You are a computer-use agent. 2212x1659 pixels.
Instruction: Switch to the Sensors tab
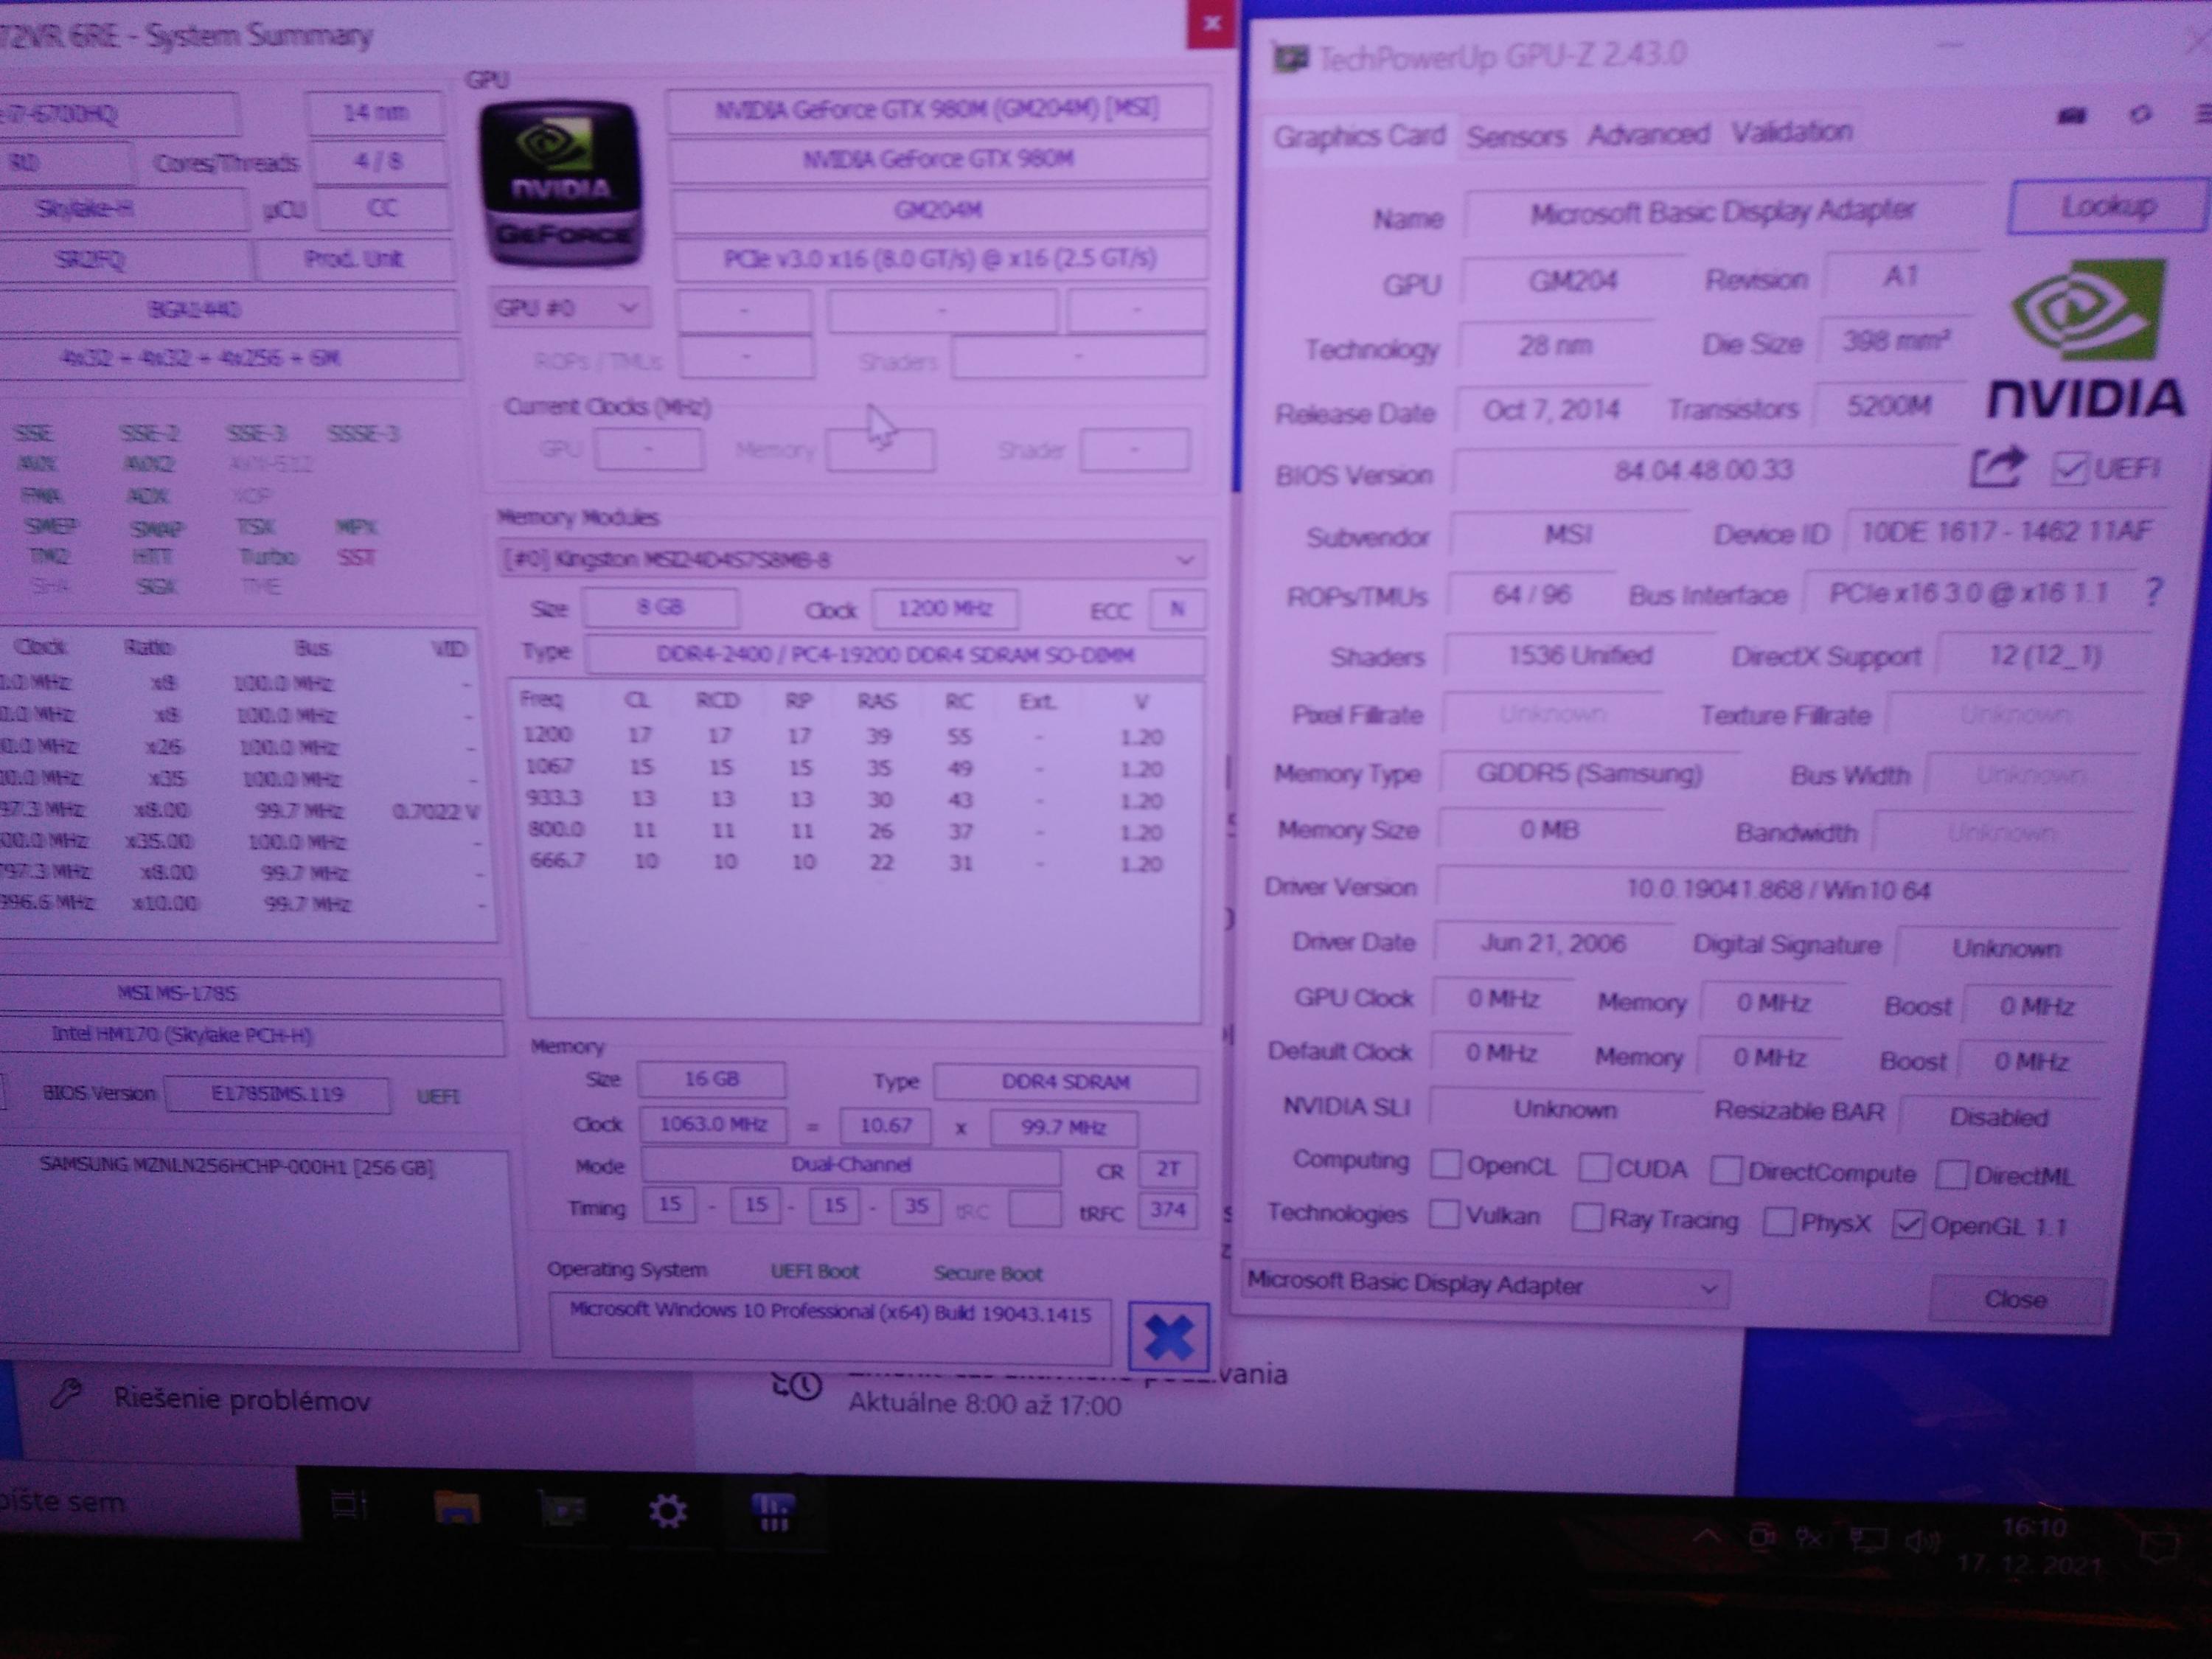pos(1515,136)
